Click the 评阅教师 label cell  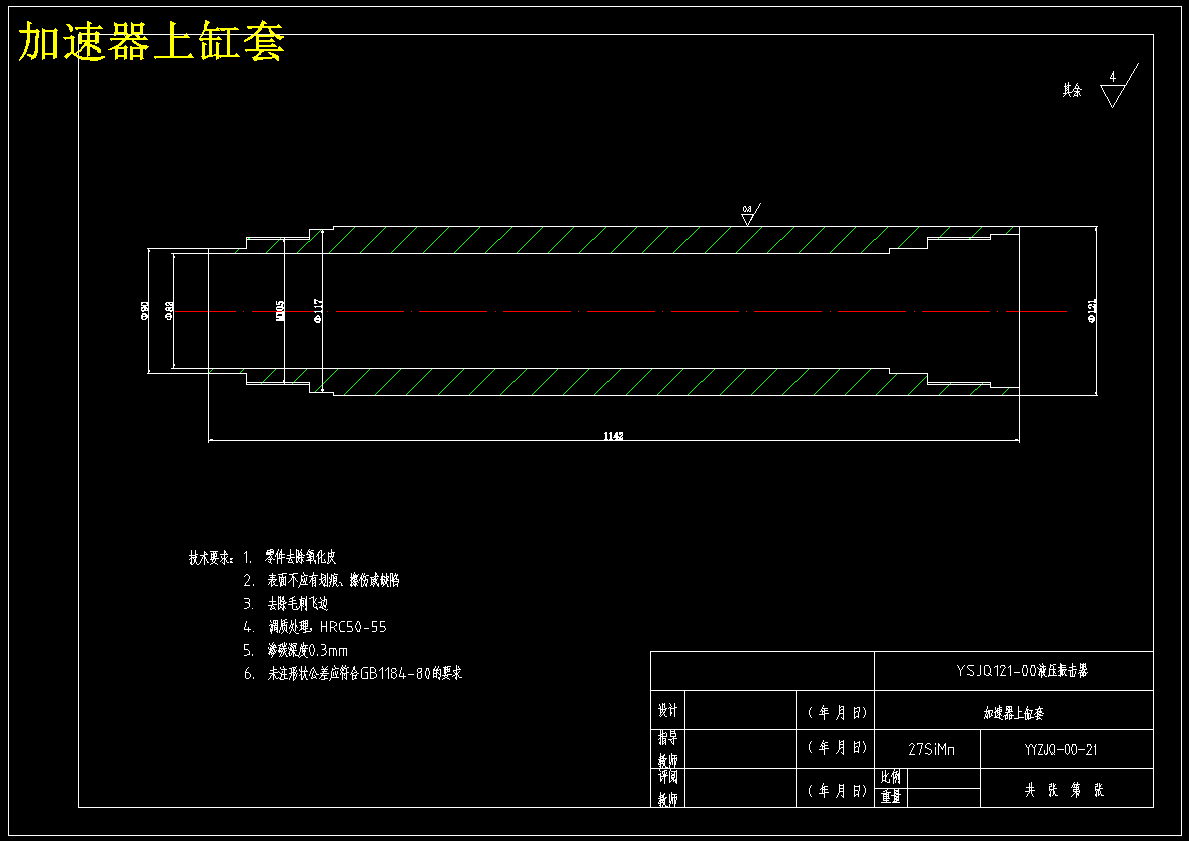pos(667,788)
